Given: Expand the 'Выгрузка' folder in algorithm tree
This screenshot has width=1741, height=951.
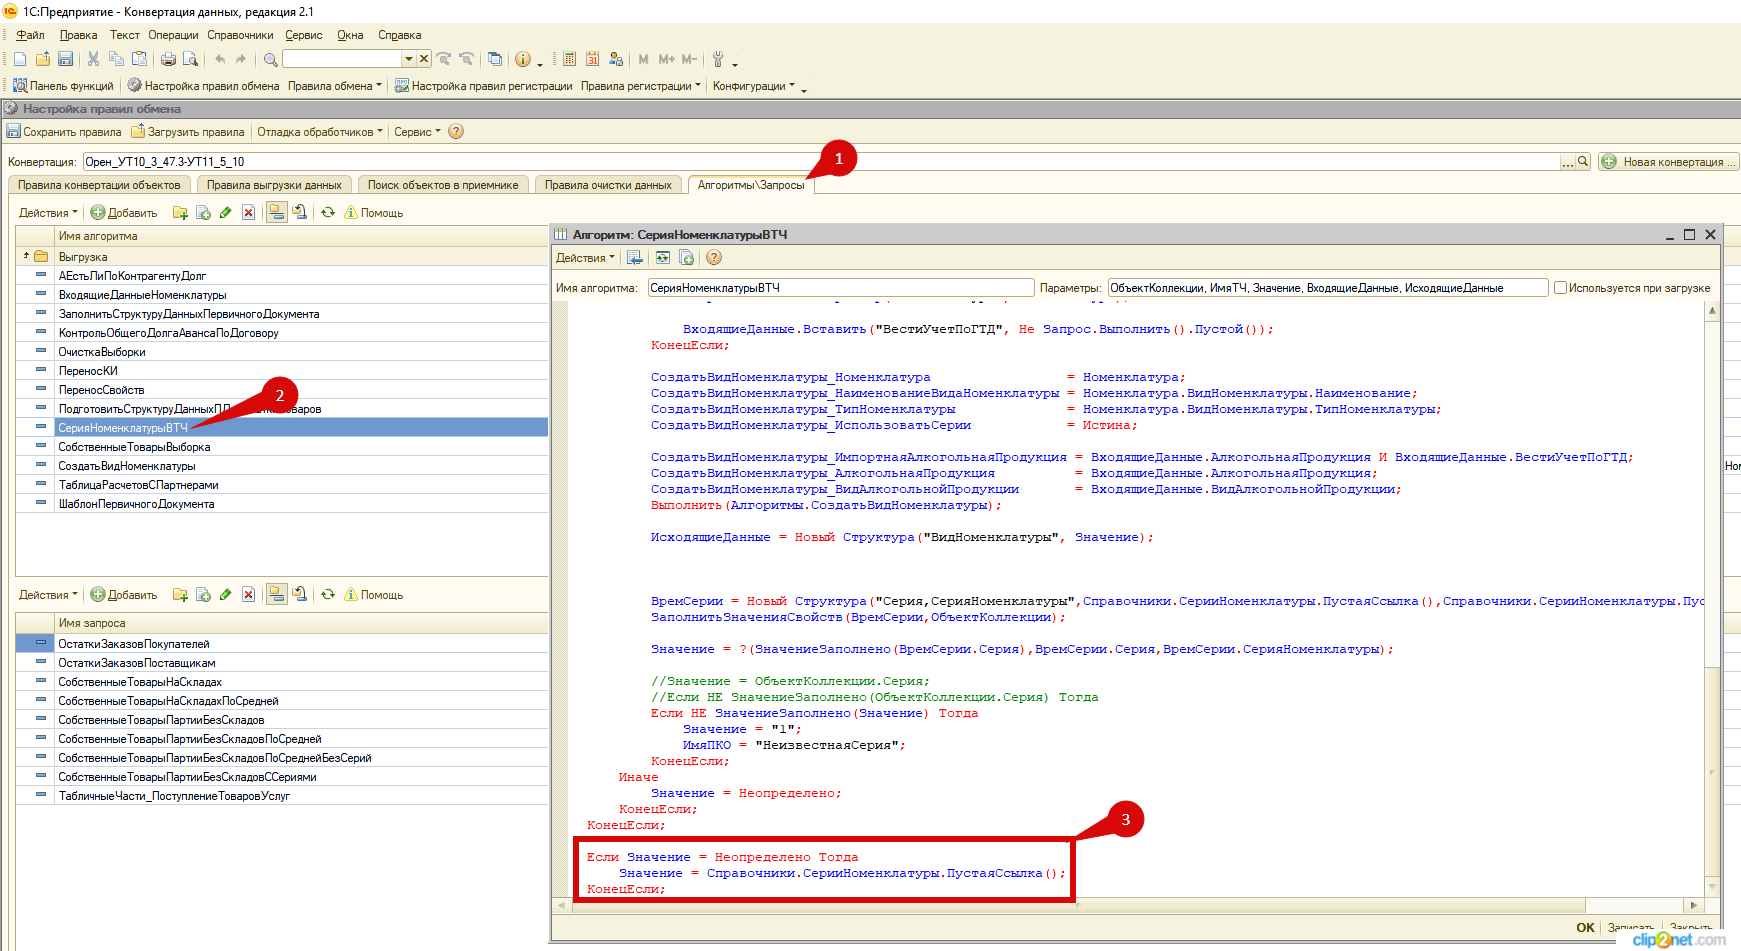Looking at the screenshot, I should pos(26,256).
